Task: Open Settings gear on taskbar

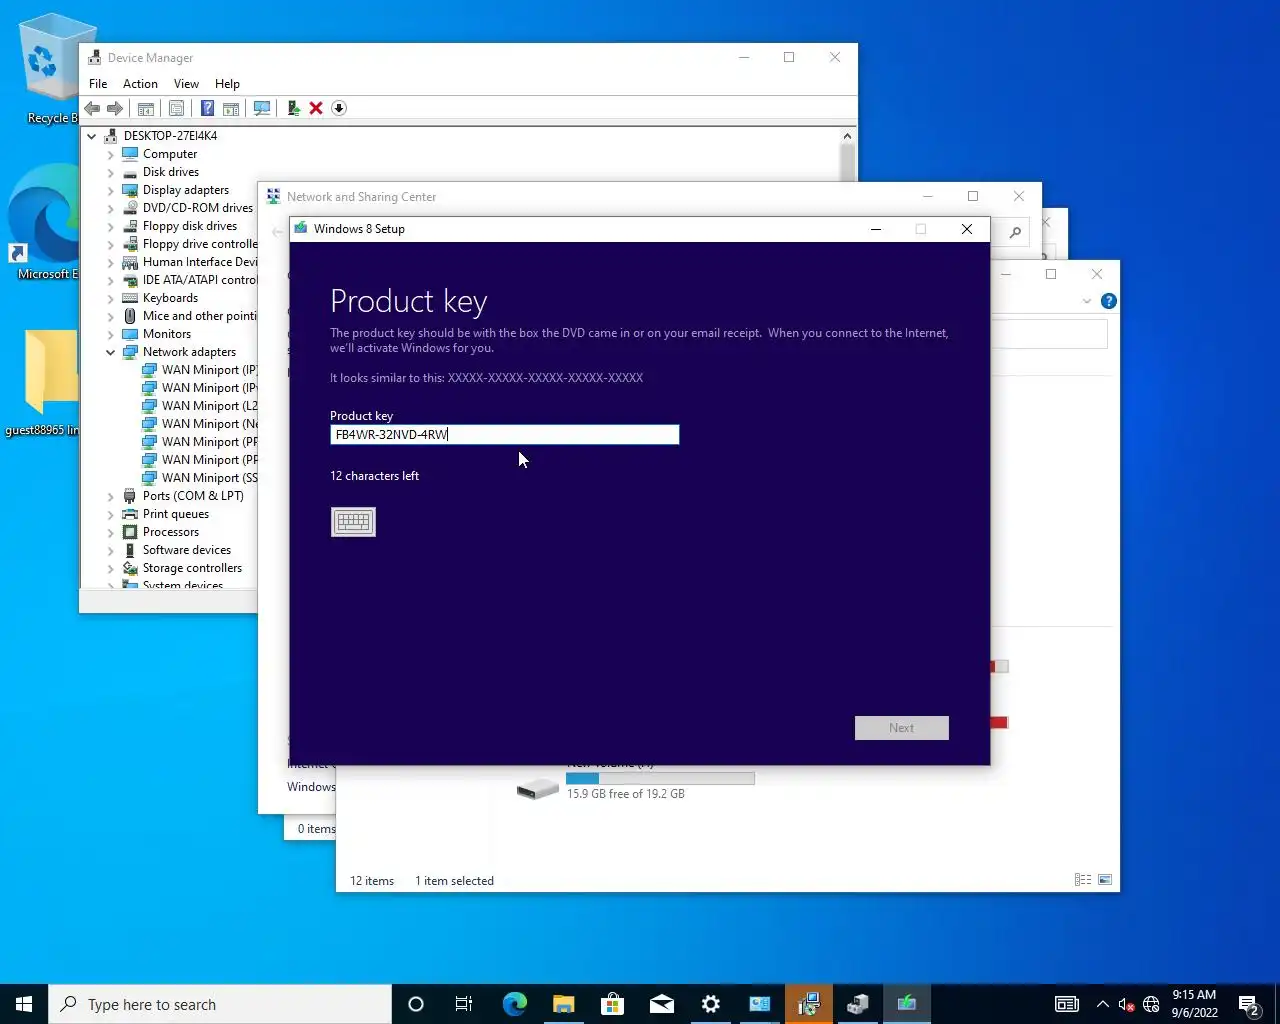Action: pyautogui.click(x=710, y=1004)
